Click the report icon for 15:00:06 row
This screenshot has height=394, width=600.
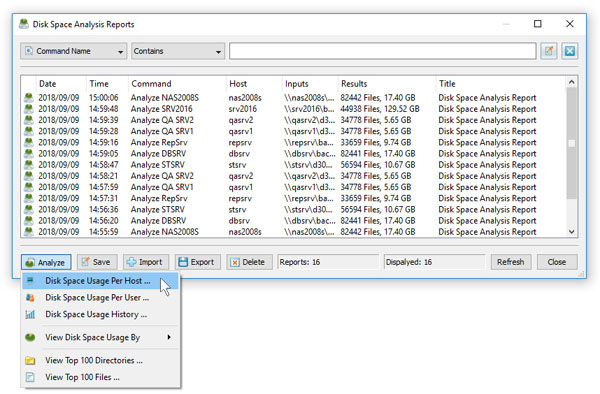(29, 98)
